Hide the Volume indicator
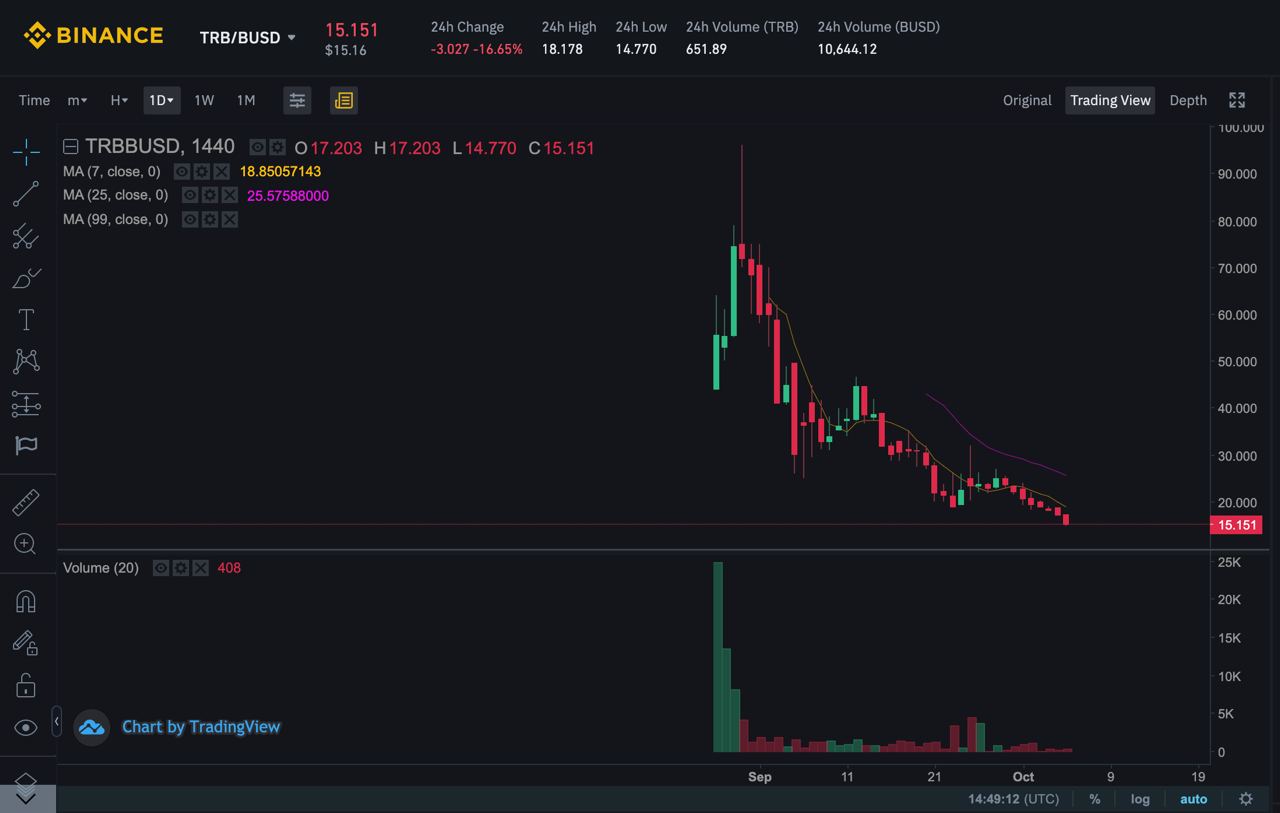This screenshot has height=813, width=1280. pos(161,568)
